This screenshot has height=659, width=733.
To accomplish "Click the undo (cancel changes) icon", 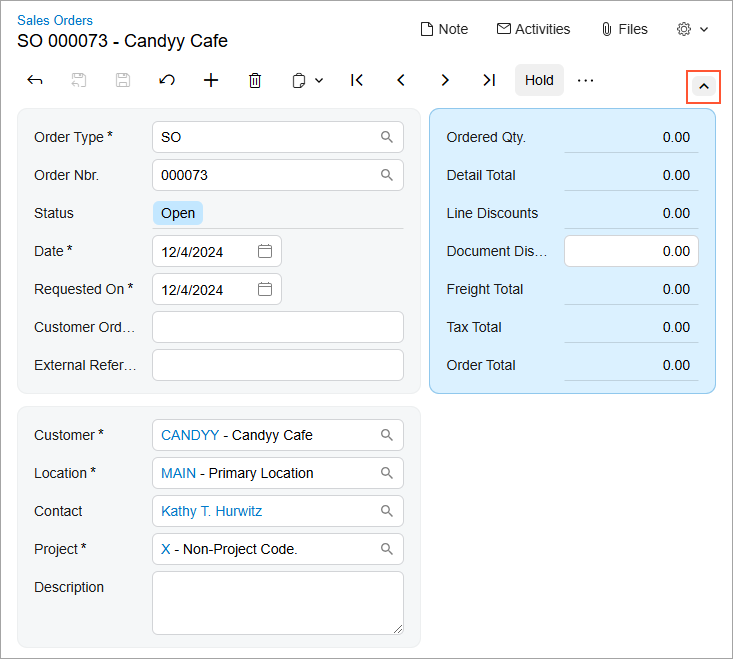I will coord(167,80).
